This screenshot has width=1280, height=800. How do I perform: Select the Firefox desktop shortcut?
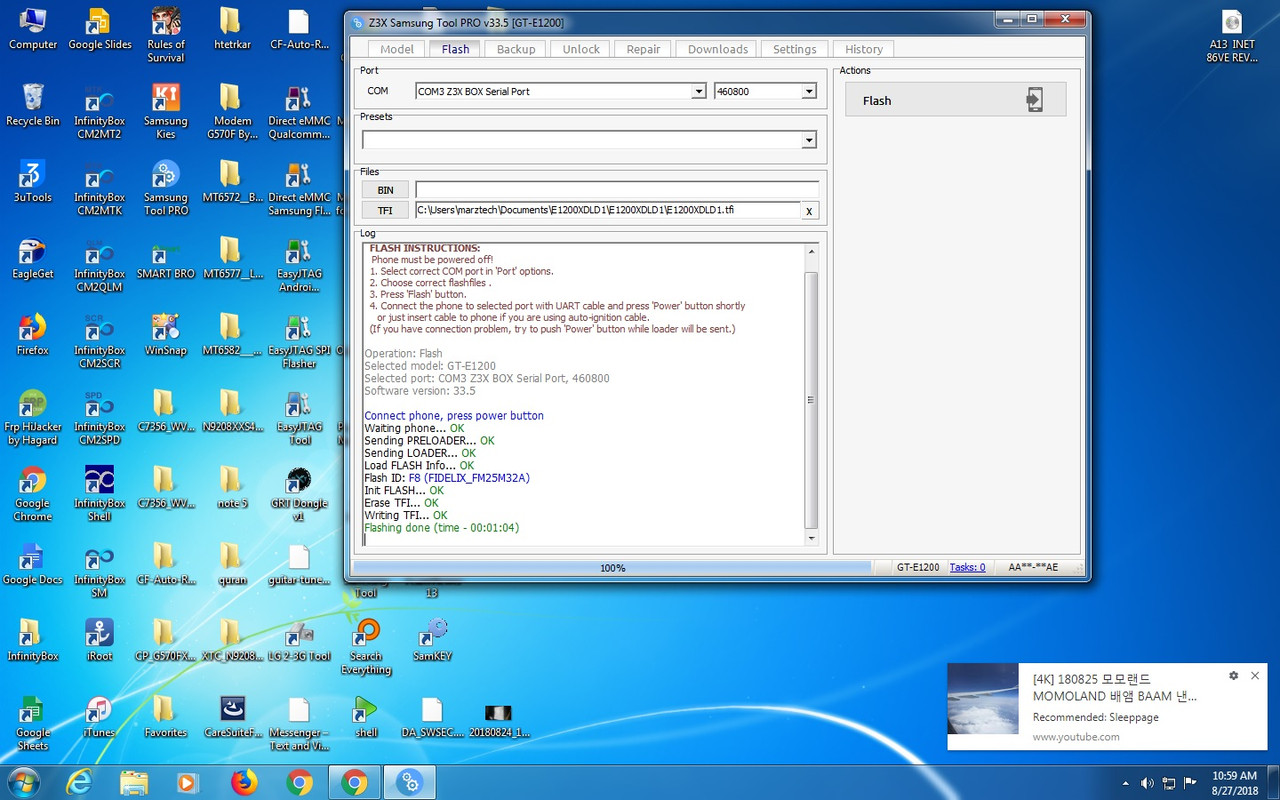(x=33, y=335)
